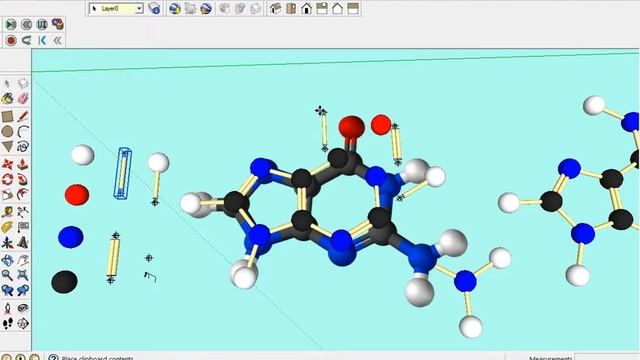640x360 pixels.
Task: Pick the blue nitrogen sphere in left palette
Action: coord(71,237)
